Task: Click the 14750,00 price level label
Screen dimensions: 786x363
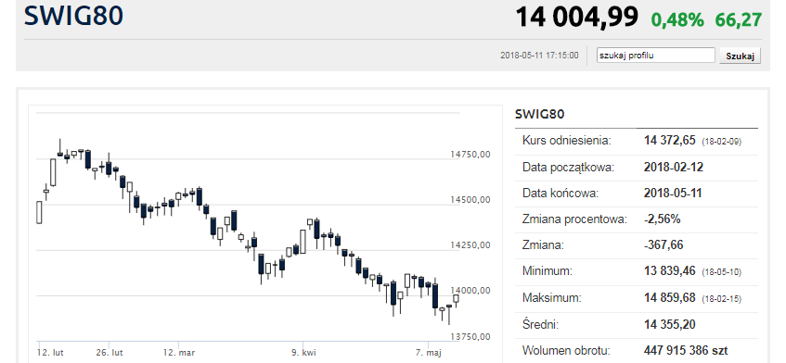Action: coord(470,154)
